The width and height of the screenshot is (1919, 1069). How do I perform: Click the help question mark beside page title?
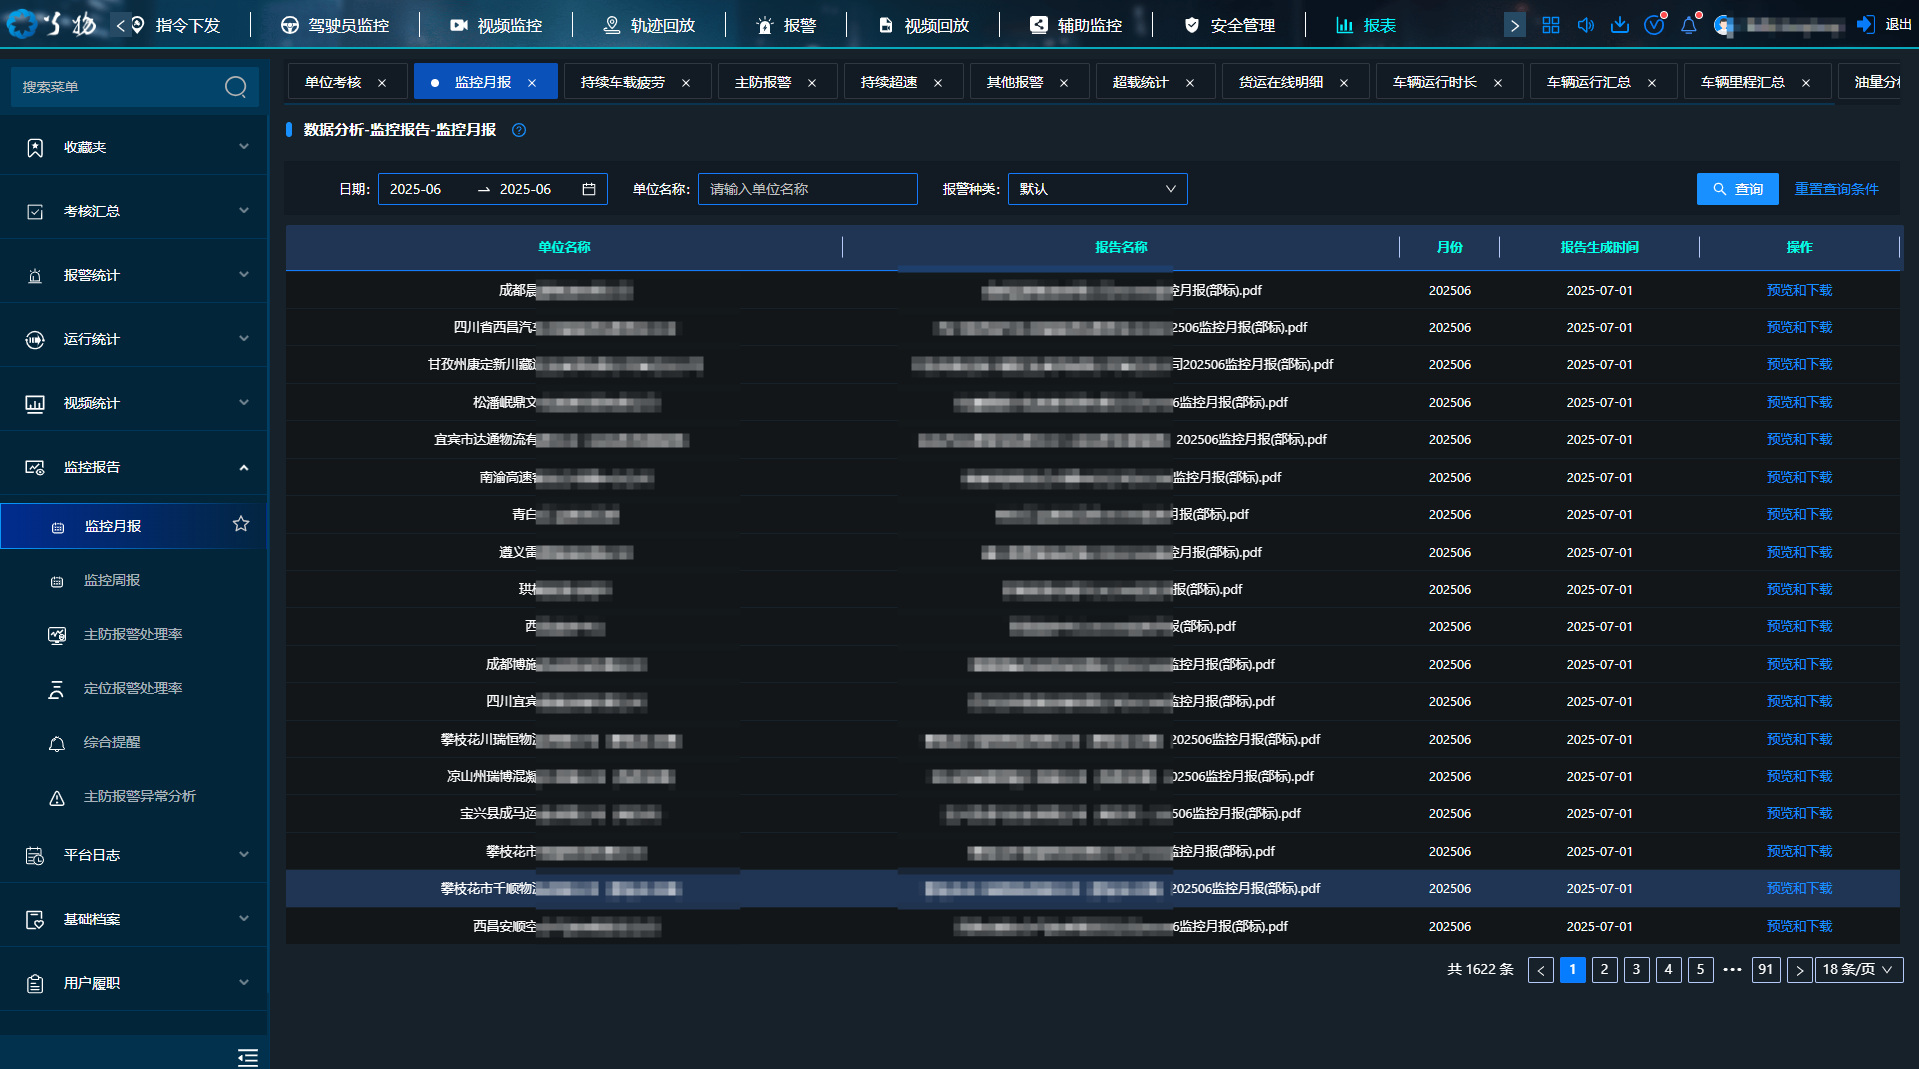(519, 130)
